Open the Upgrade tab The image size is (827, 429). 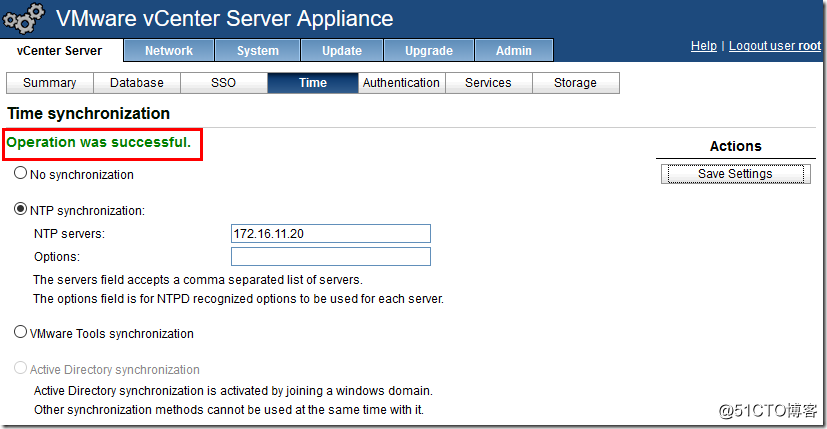(x=429, y=51)
